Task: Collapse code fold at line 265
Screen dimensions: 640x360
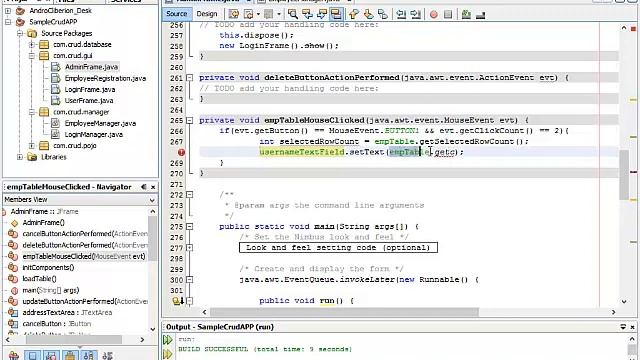Action: 189,120
